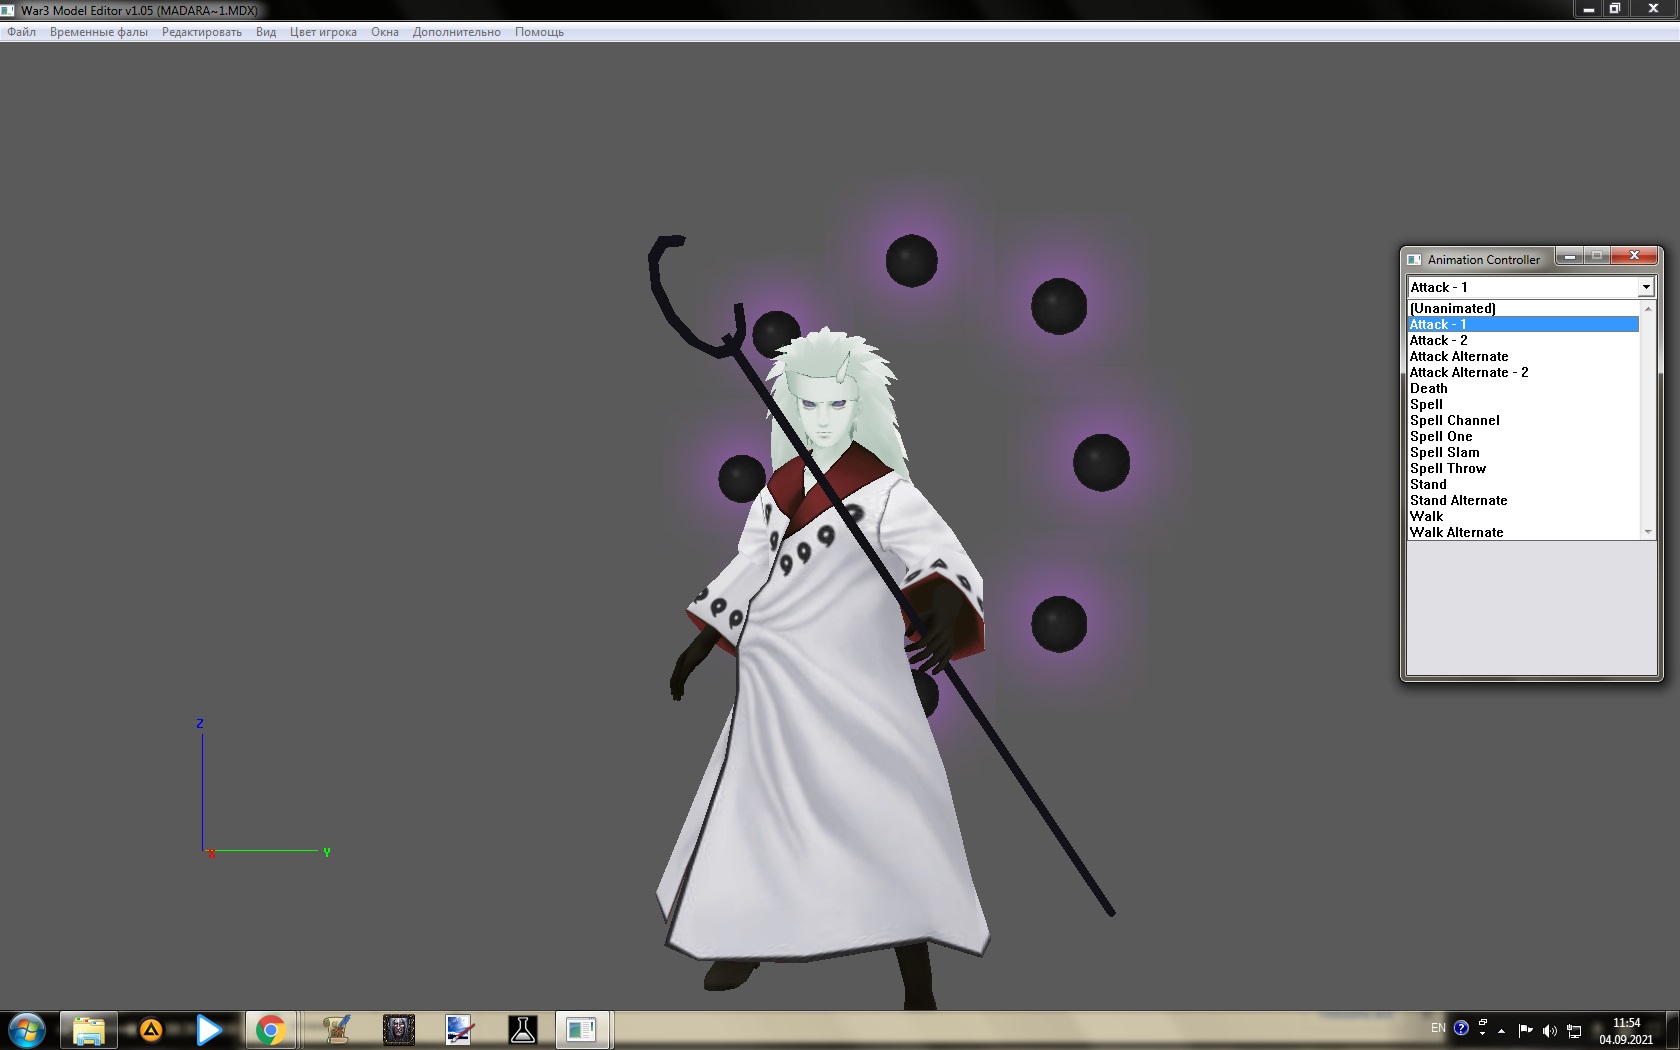Viewport: 1680px width, 1050px height.
Task: Close the War3 Model Editor window
Action: click(1653, 9)
